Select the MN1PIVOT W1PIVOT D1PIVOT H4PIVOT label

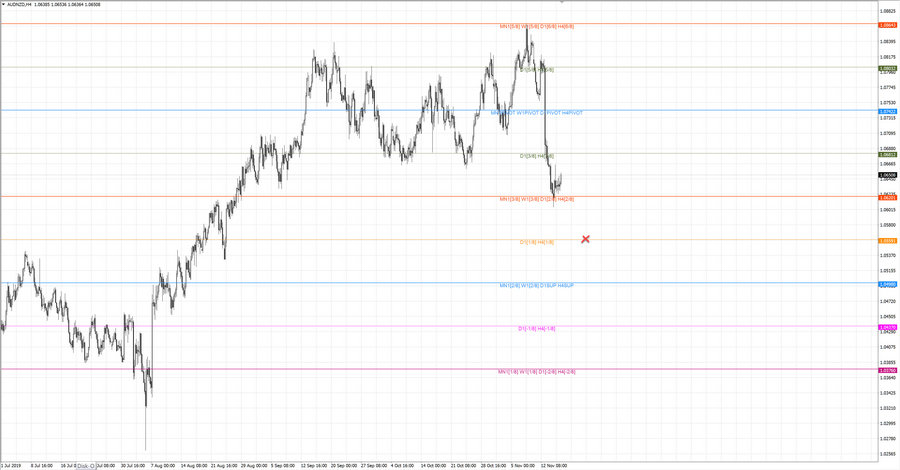pos(537,113)
